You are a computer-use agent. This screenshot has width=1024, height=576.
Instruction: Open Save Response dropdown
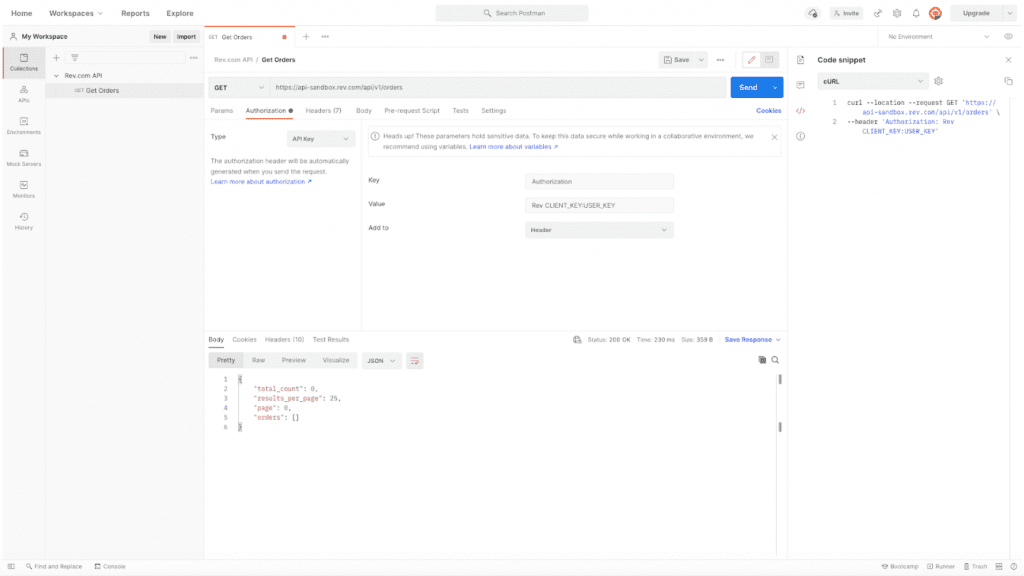pos(752,340)
